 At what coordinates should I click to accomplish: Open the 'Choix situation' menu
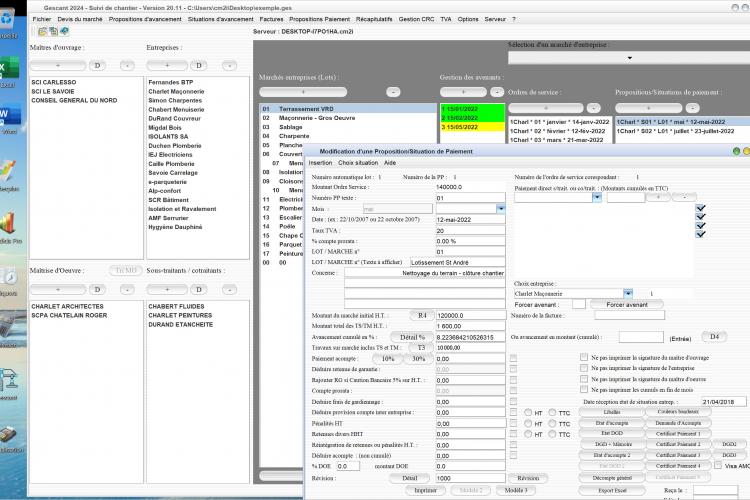click(358, 163)
